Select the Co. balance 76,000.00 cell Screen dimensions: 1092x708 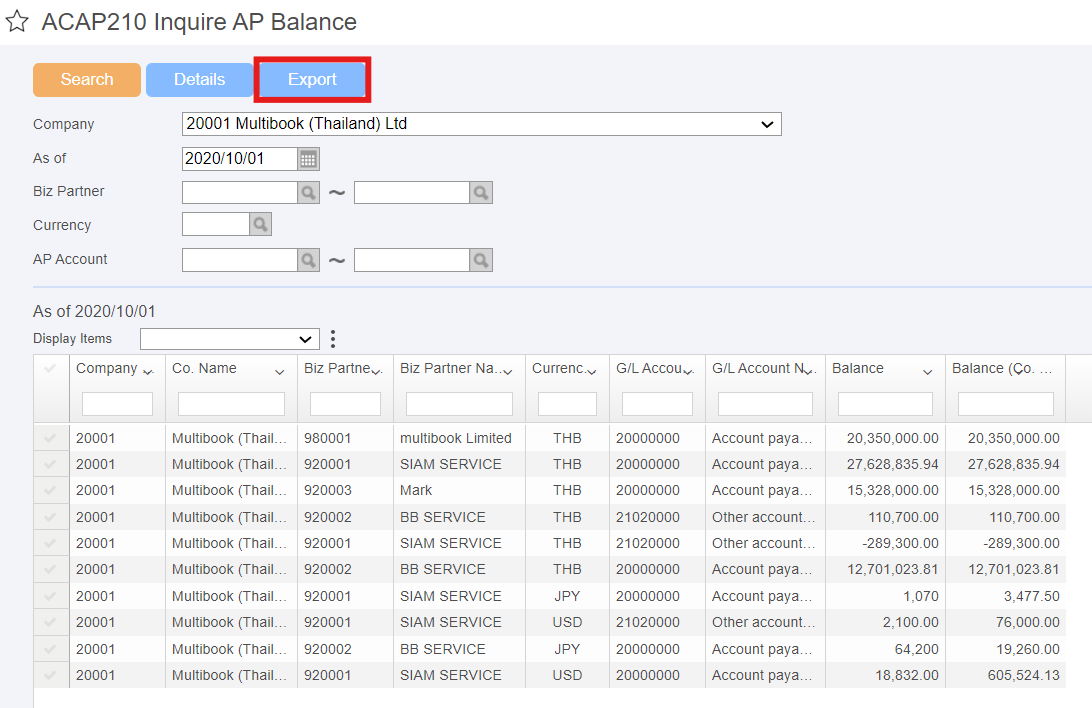pyautogui.click(x=1006, y=622)
